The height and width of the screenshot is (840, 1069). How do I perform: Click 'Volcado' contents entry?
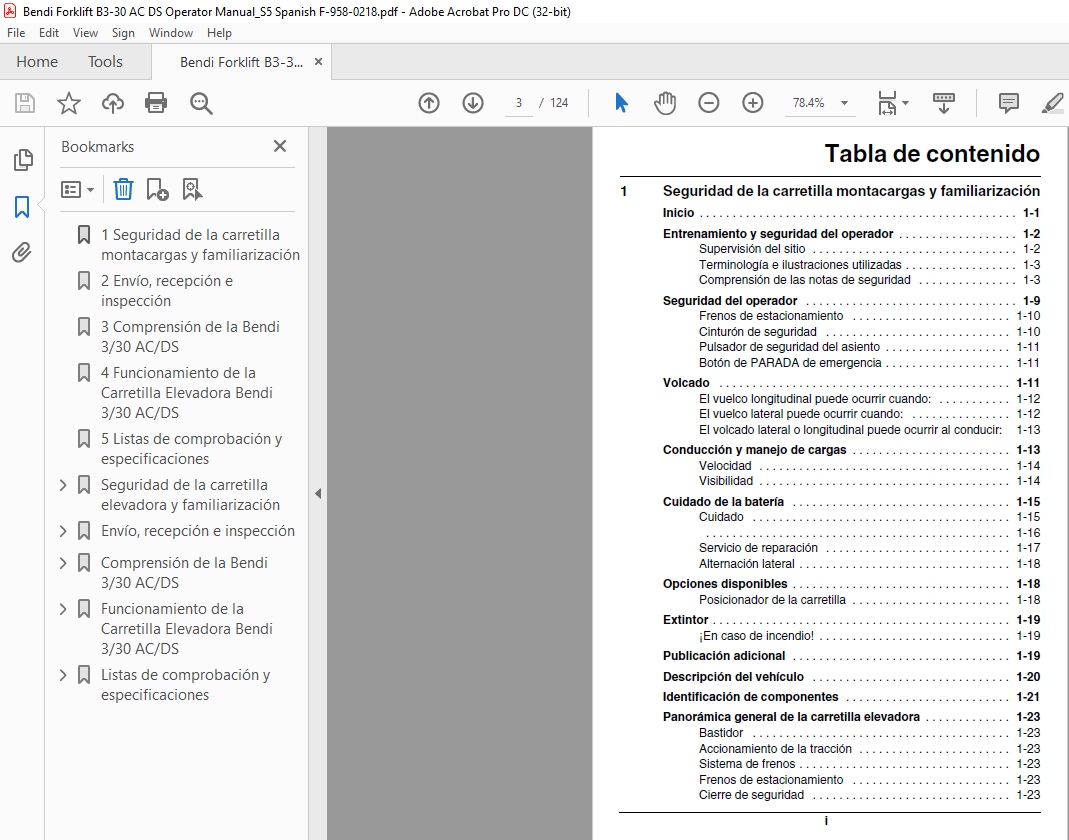click(686, 382)
